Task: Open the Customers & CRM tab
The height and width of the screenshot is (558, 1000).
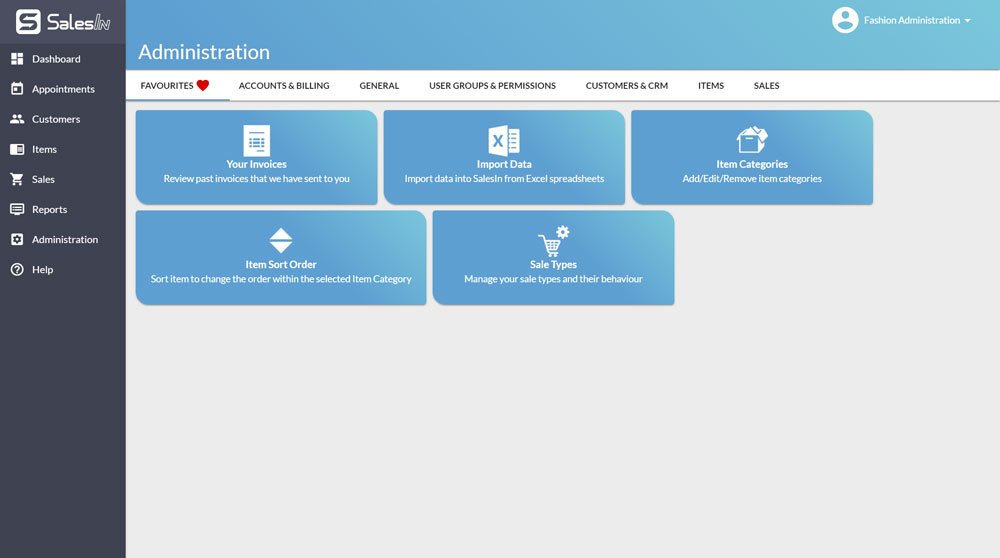Action: pos(627,85)
